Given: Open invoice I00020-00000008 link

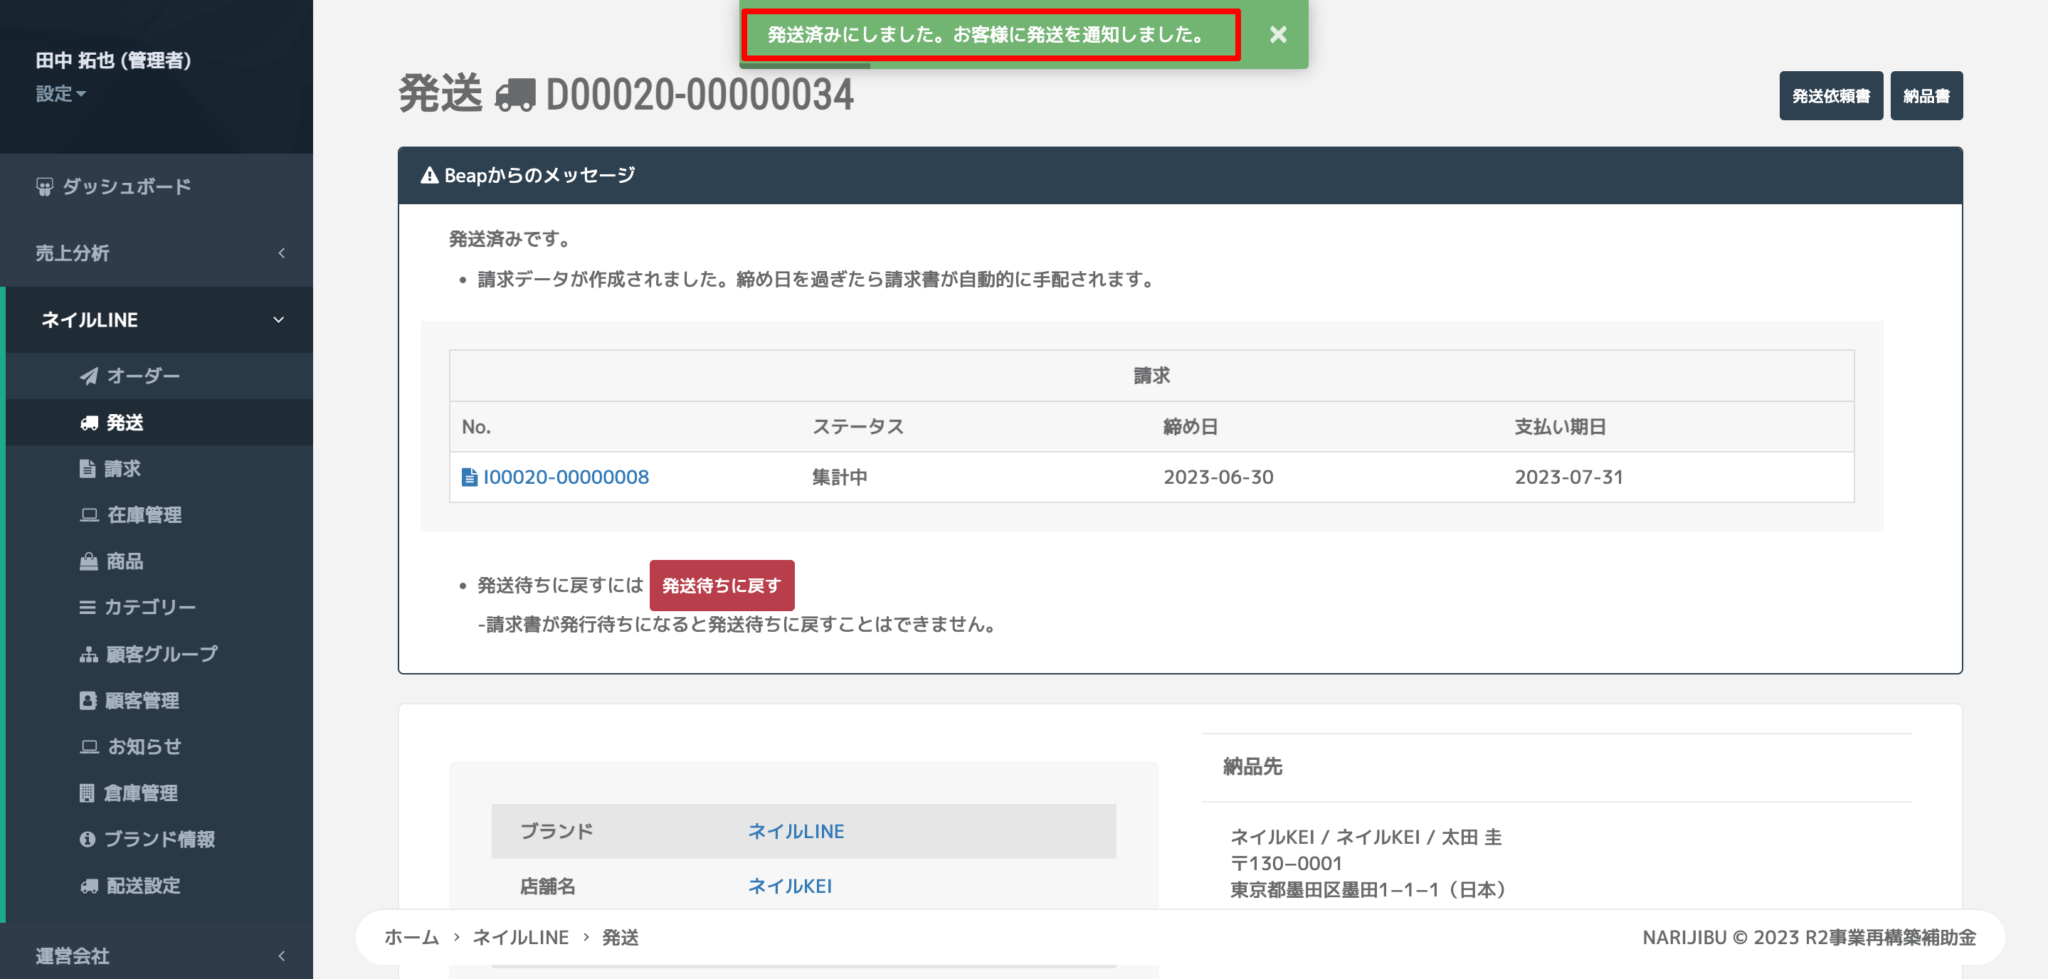Looking at the screenshot, I should click(x=566, y=477).
